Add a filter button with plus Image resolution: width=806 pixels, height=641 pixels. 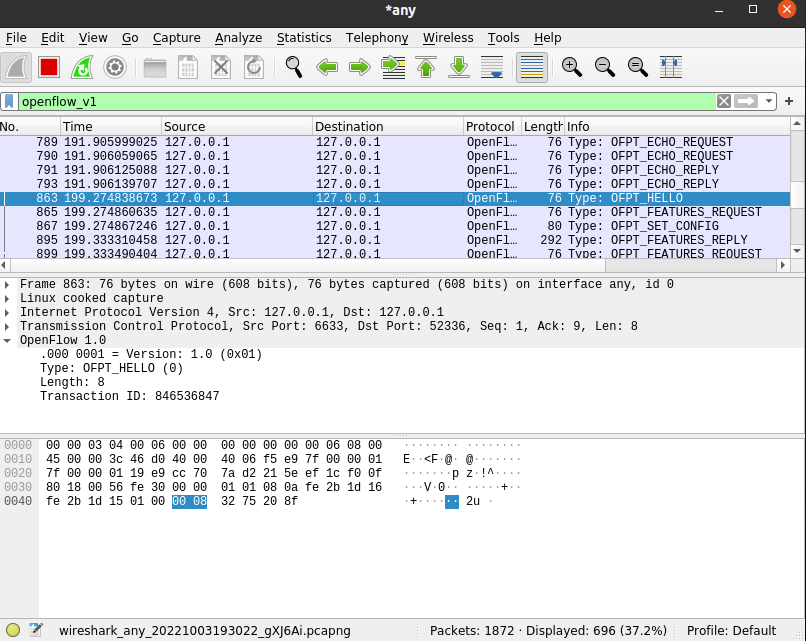[x=789, y=101]
